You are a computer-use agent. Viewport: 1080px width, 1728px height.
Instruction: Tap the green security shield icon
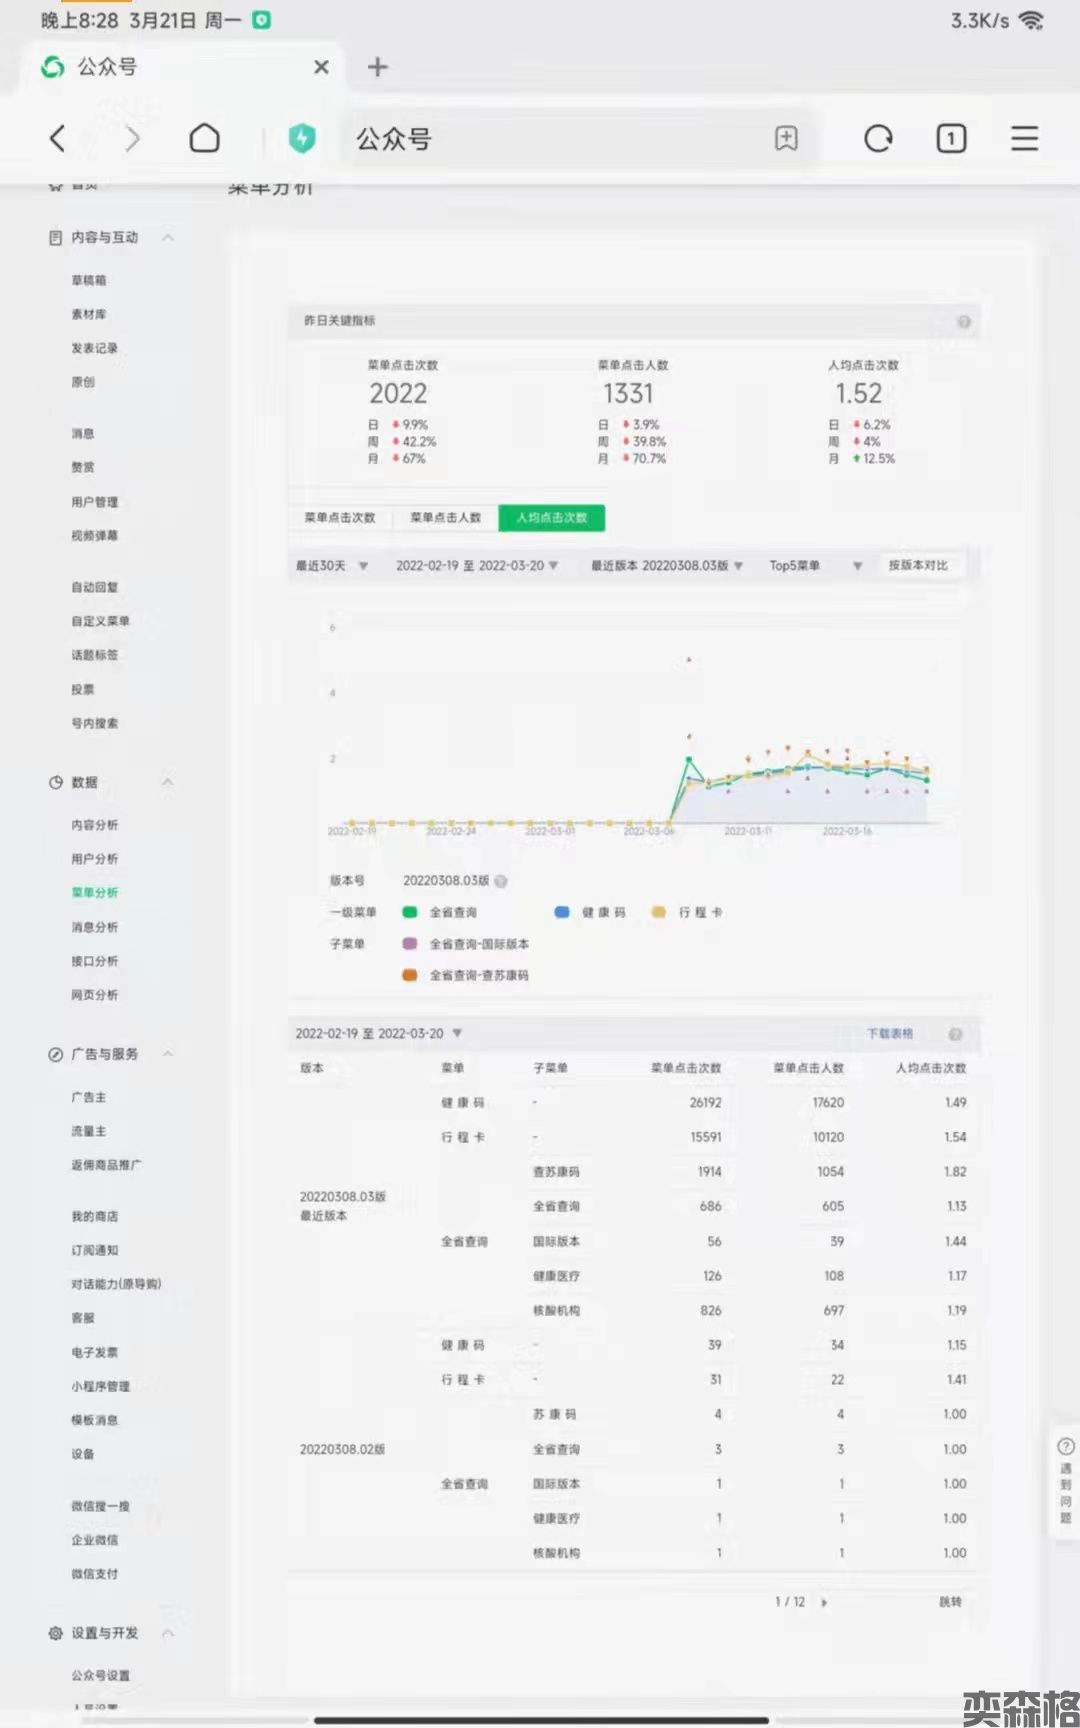click(302, 138)
